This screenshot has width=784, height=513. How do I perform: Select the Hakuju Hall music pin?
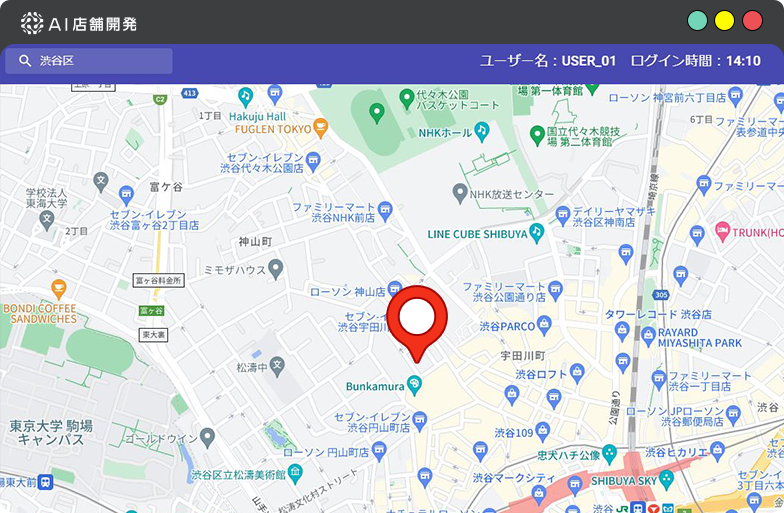point(245,97)
